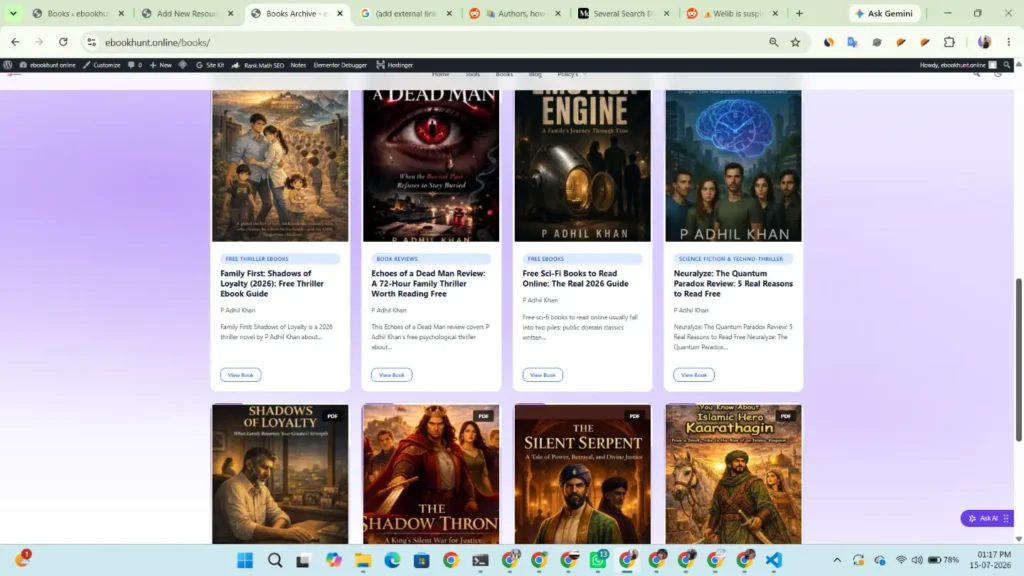Viewport: 1024px width, 576px height.
Task: Open the WordPress logo menu in admin bar
Action: 8,65
